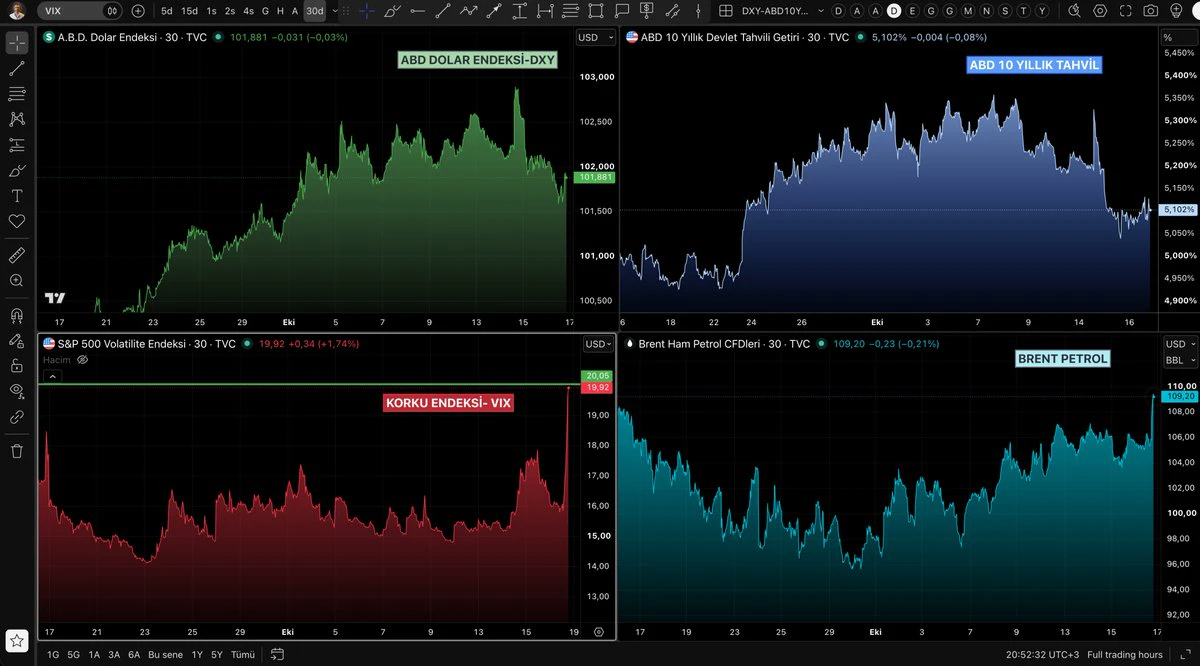Open VIX chart time axis settings gear
Image resolution: width=1200 pixels, height=666 pixels.
click(598, 632)
